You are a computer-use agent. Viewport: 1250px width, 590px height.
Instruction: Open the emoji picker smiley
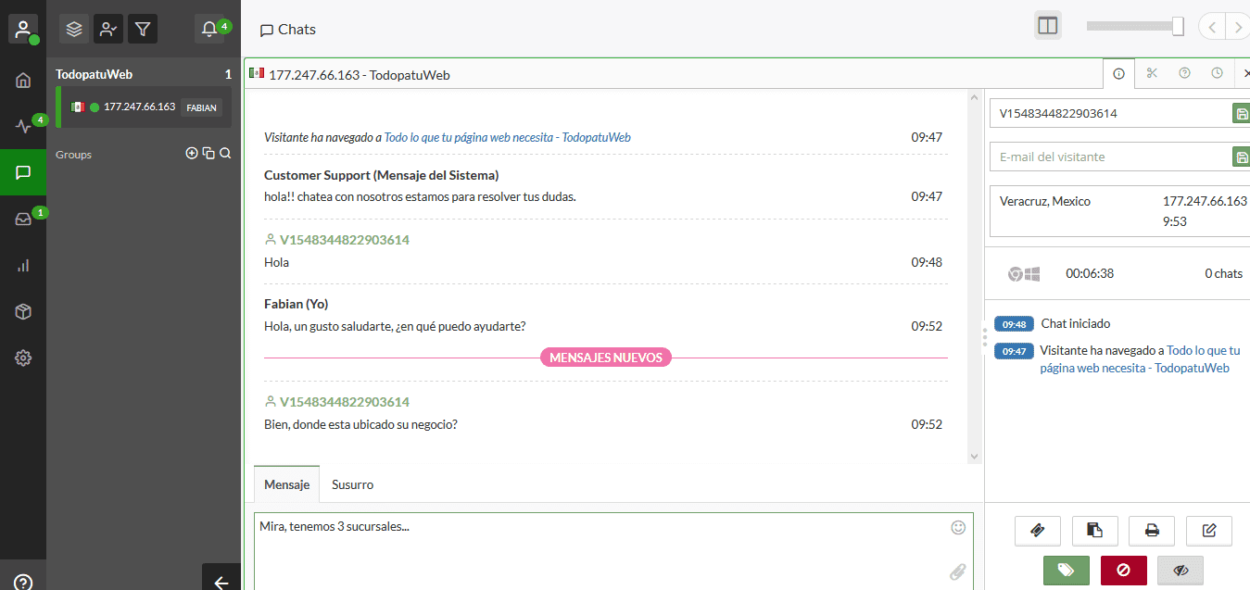click(958, 527)
